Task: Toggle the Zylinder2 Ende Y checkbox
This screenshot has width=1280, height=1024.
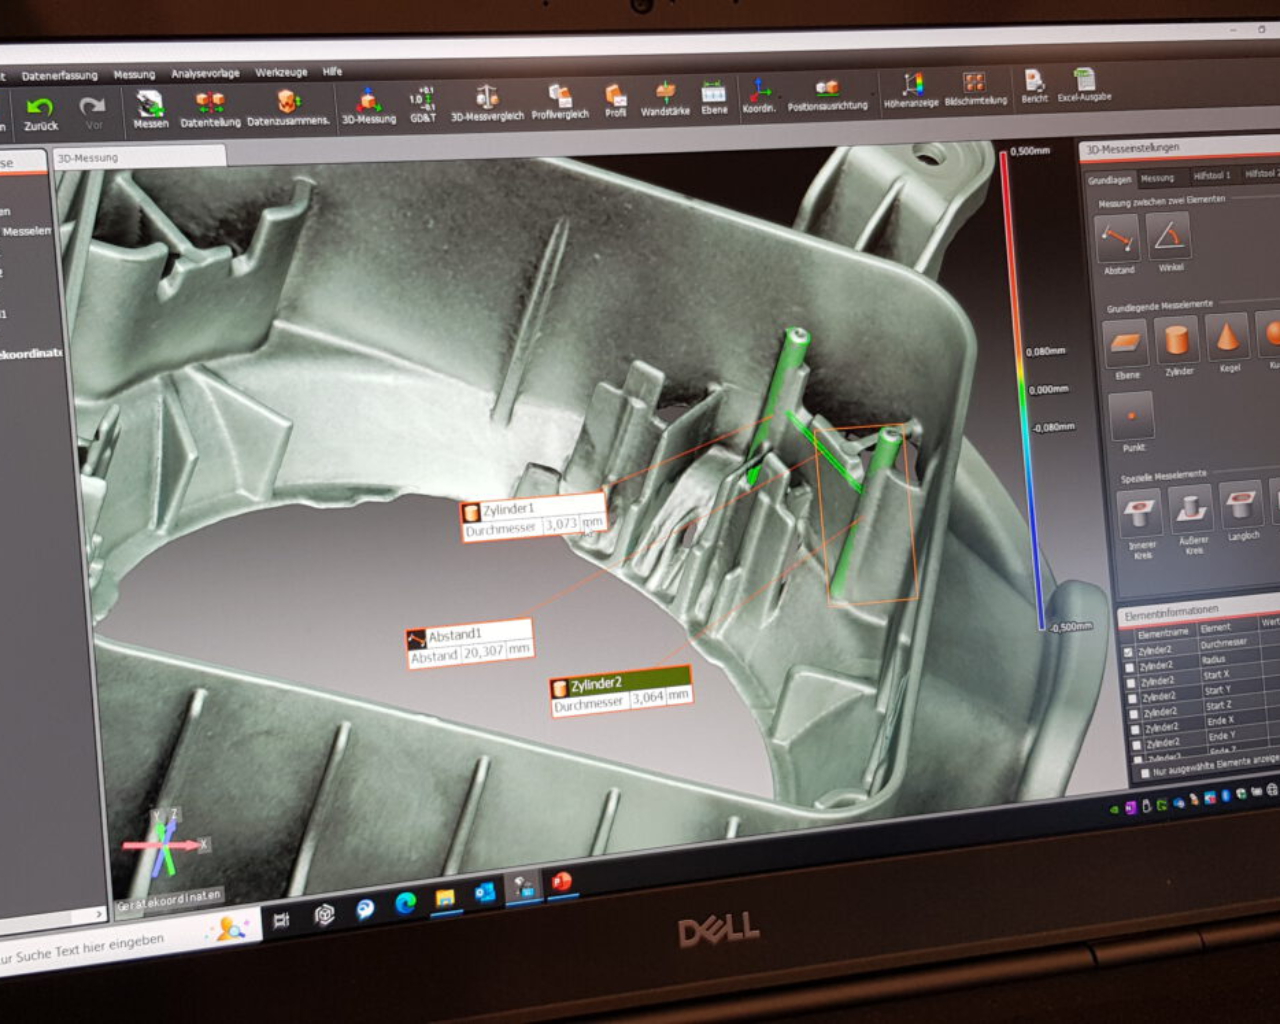Action: 1137,745
